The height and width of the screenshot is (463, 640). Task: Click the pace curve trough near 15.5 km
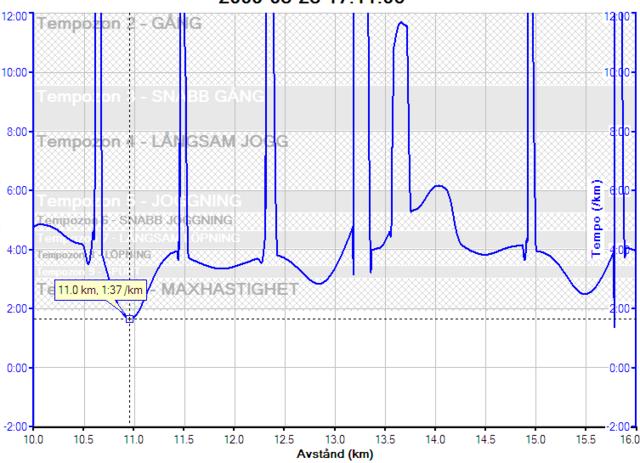pyautogui.click(x=585, y=294)
